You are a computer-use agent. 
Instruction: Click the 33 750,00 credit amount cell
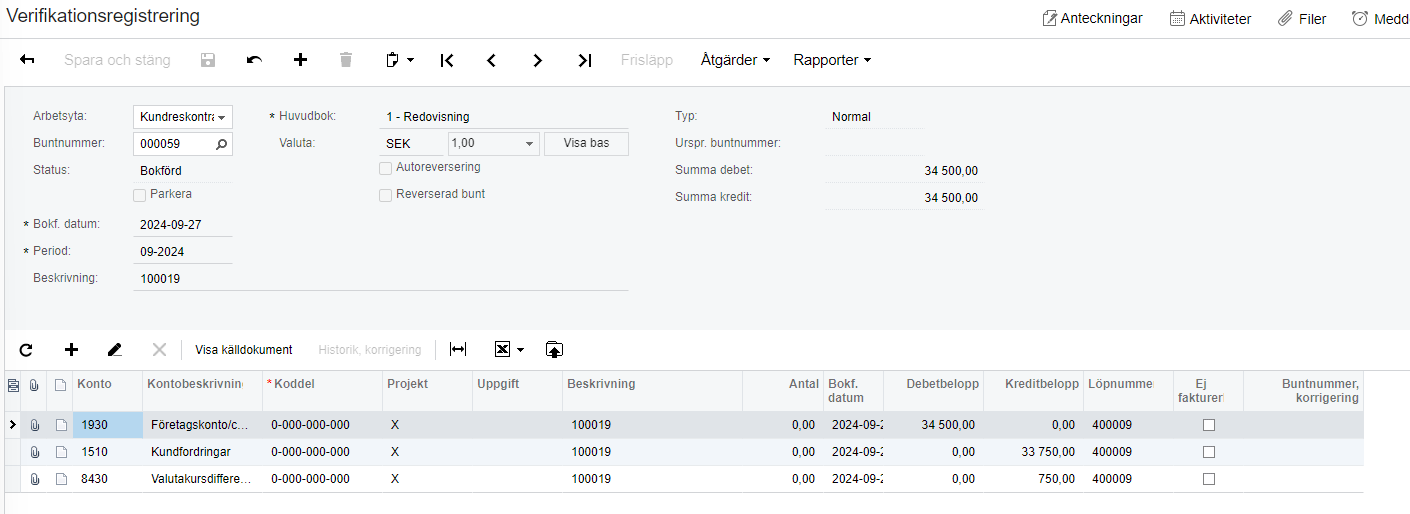pyautogui.click(x=1033, y=452)
